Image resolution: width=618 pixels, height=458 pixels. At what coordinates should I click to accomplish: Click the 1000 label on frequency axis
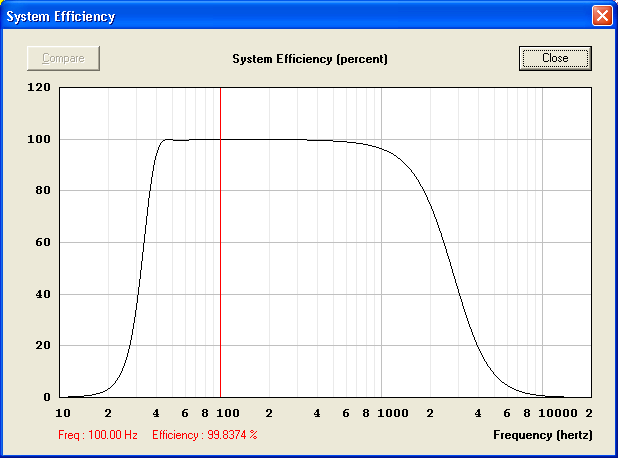tap(393, 413)
